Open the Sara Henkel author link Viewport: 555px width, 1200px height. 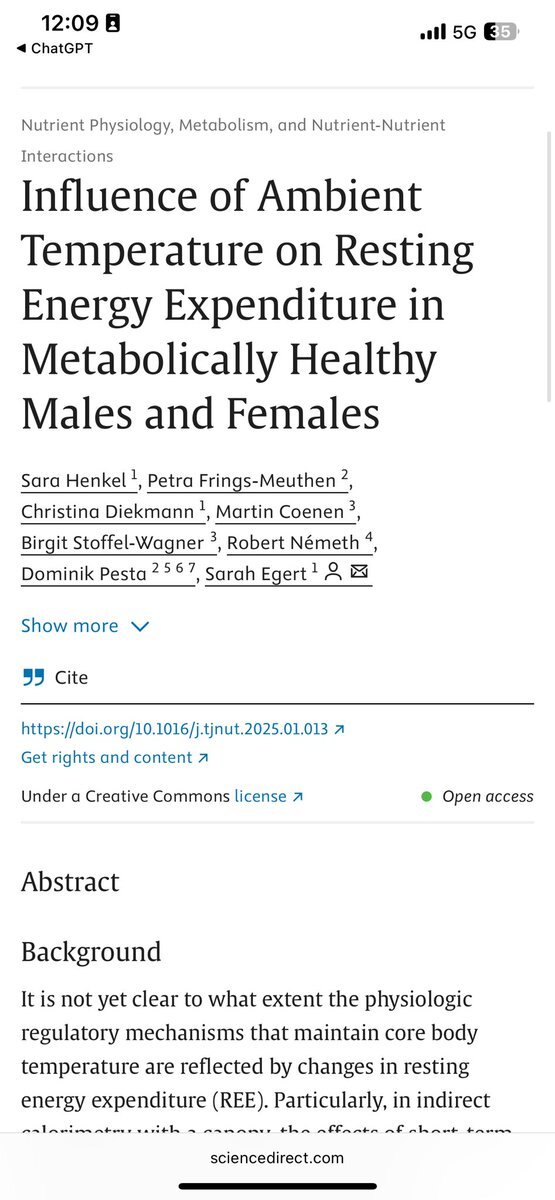tap(79, 481)
